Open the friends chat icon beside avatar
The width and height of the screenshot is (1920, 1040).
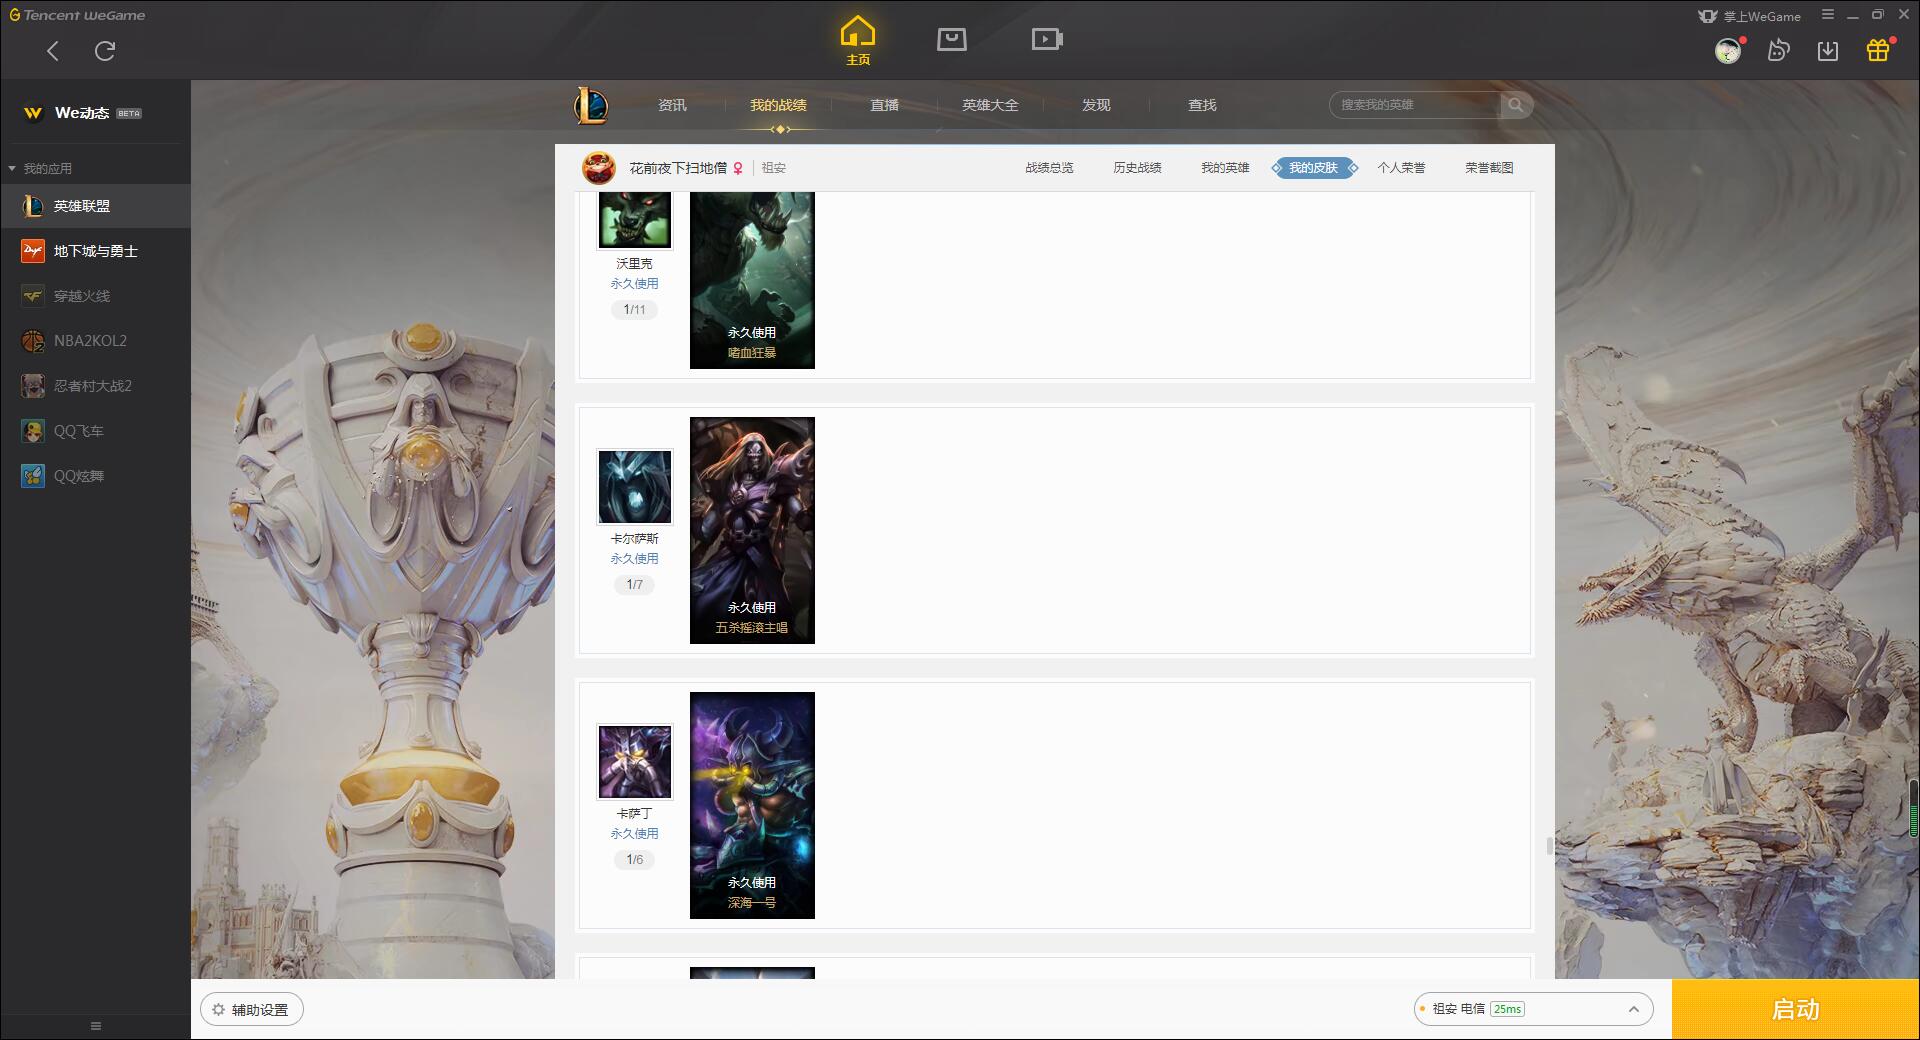pos(1778,51)
